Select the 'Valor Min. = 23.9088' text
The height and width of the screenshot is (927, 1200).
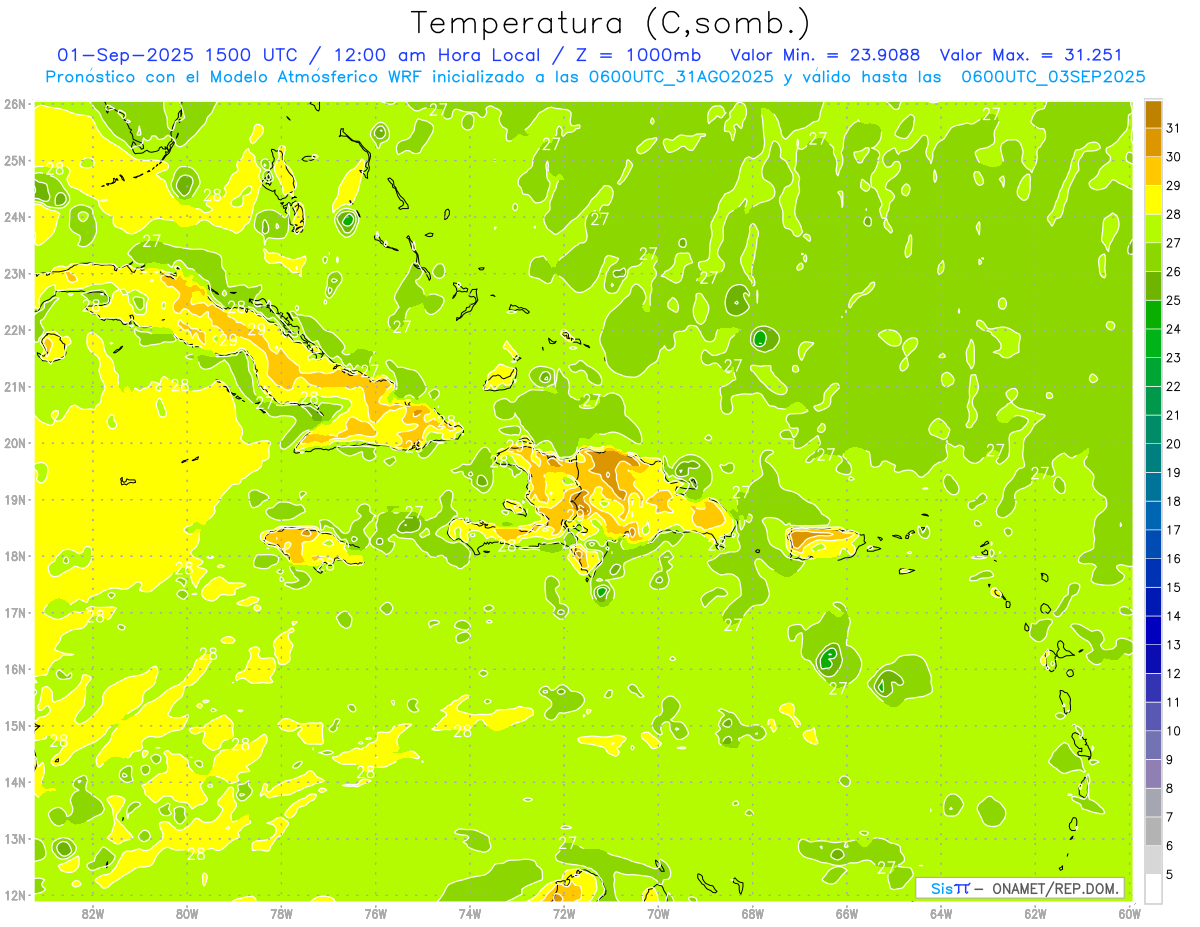click(825, 55)
